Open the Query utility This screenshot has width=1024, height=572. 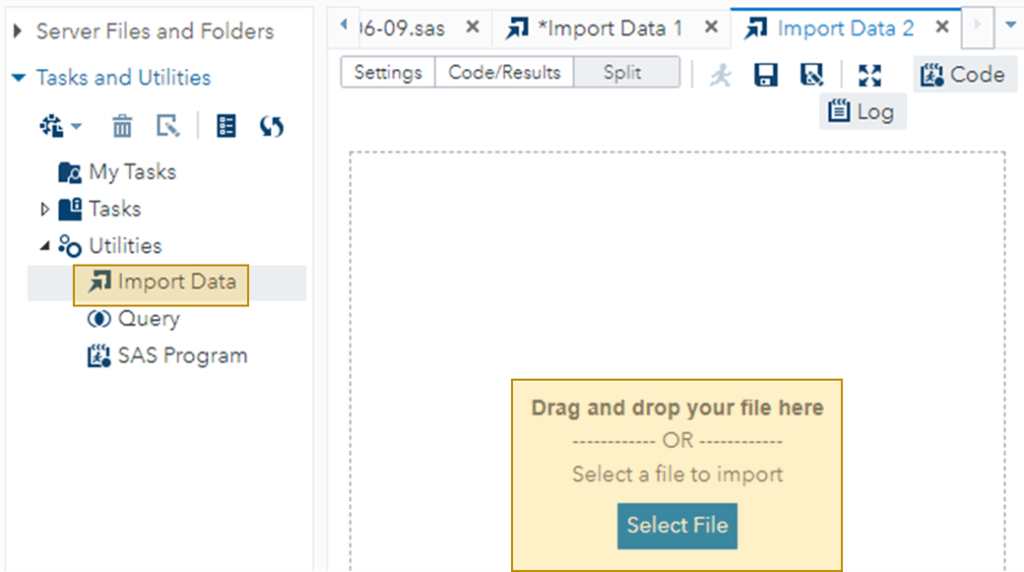click(148, 319)
